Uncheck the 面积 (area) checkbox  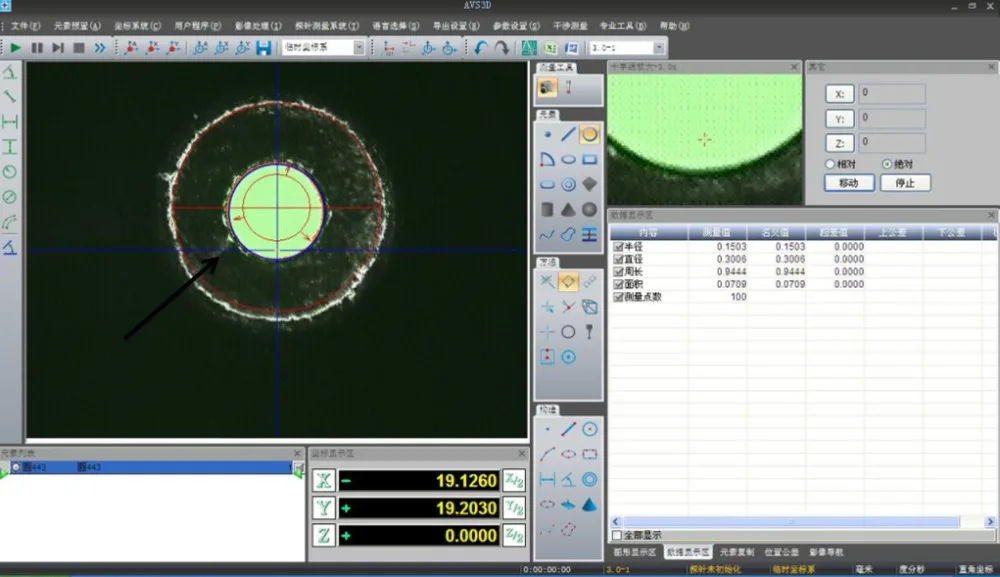[x=618, y=284]
